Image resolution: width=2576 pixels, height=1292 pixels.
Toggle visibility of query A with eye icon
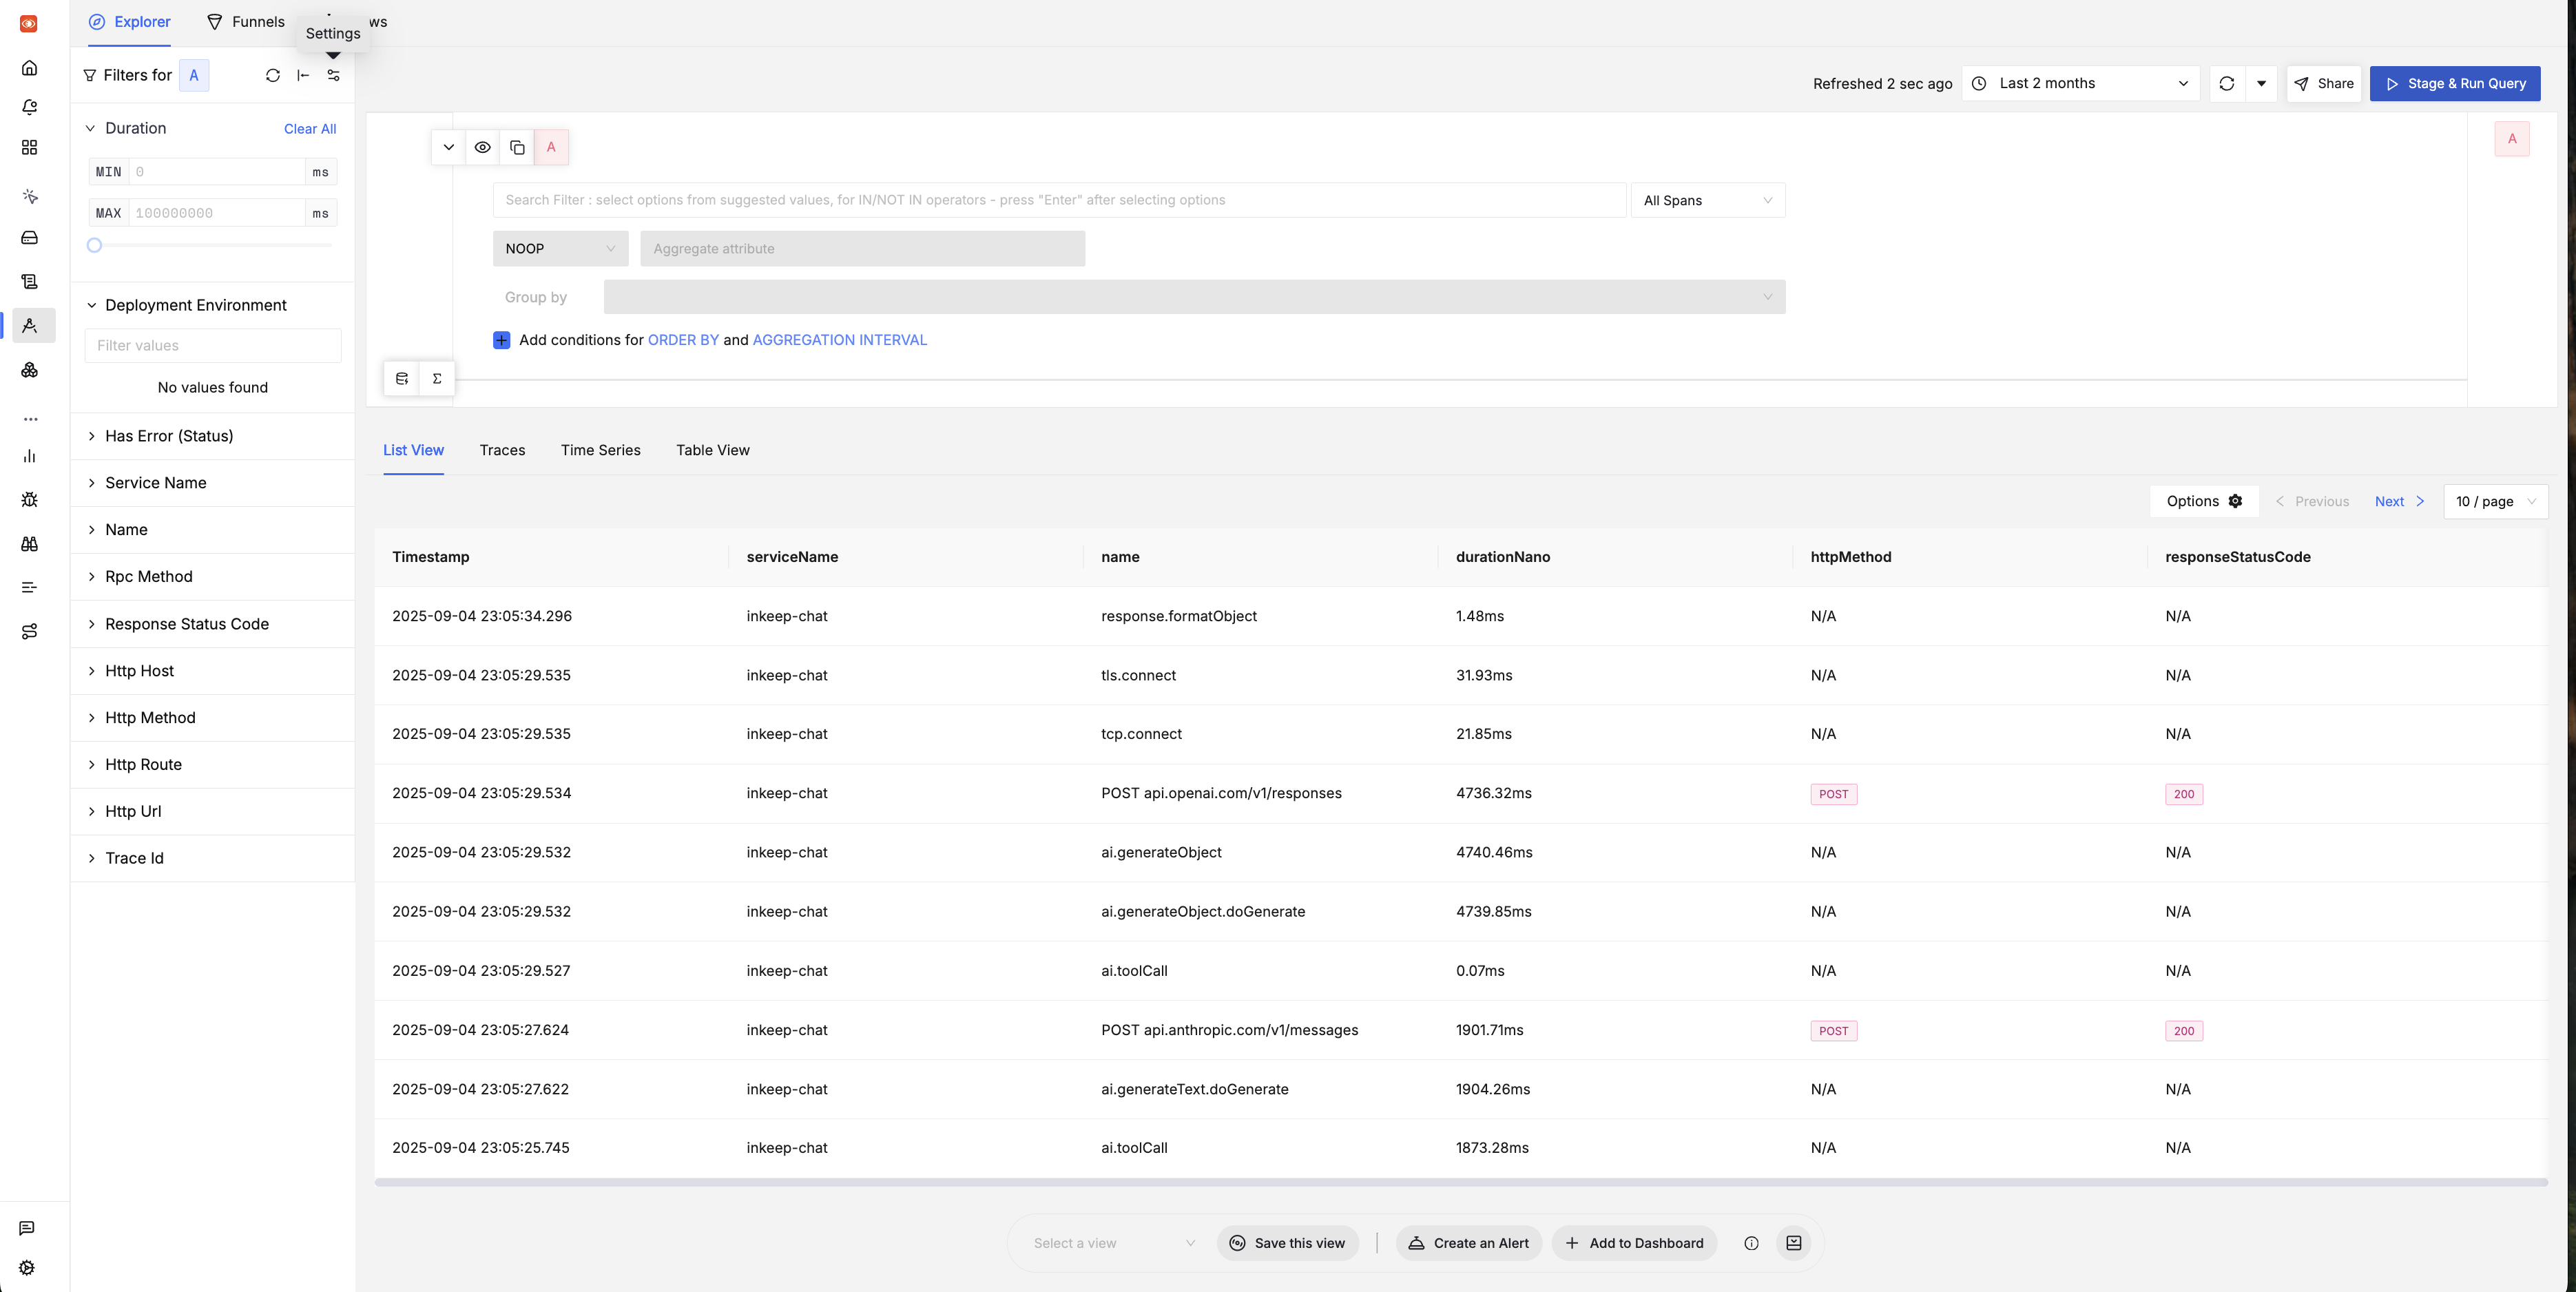[483, 147]
